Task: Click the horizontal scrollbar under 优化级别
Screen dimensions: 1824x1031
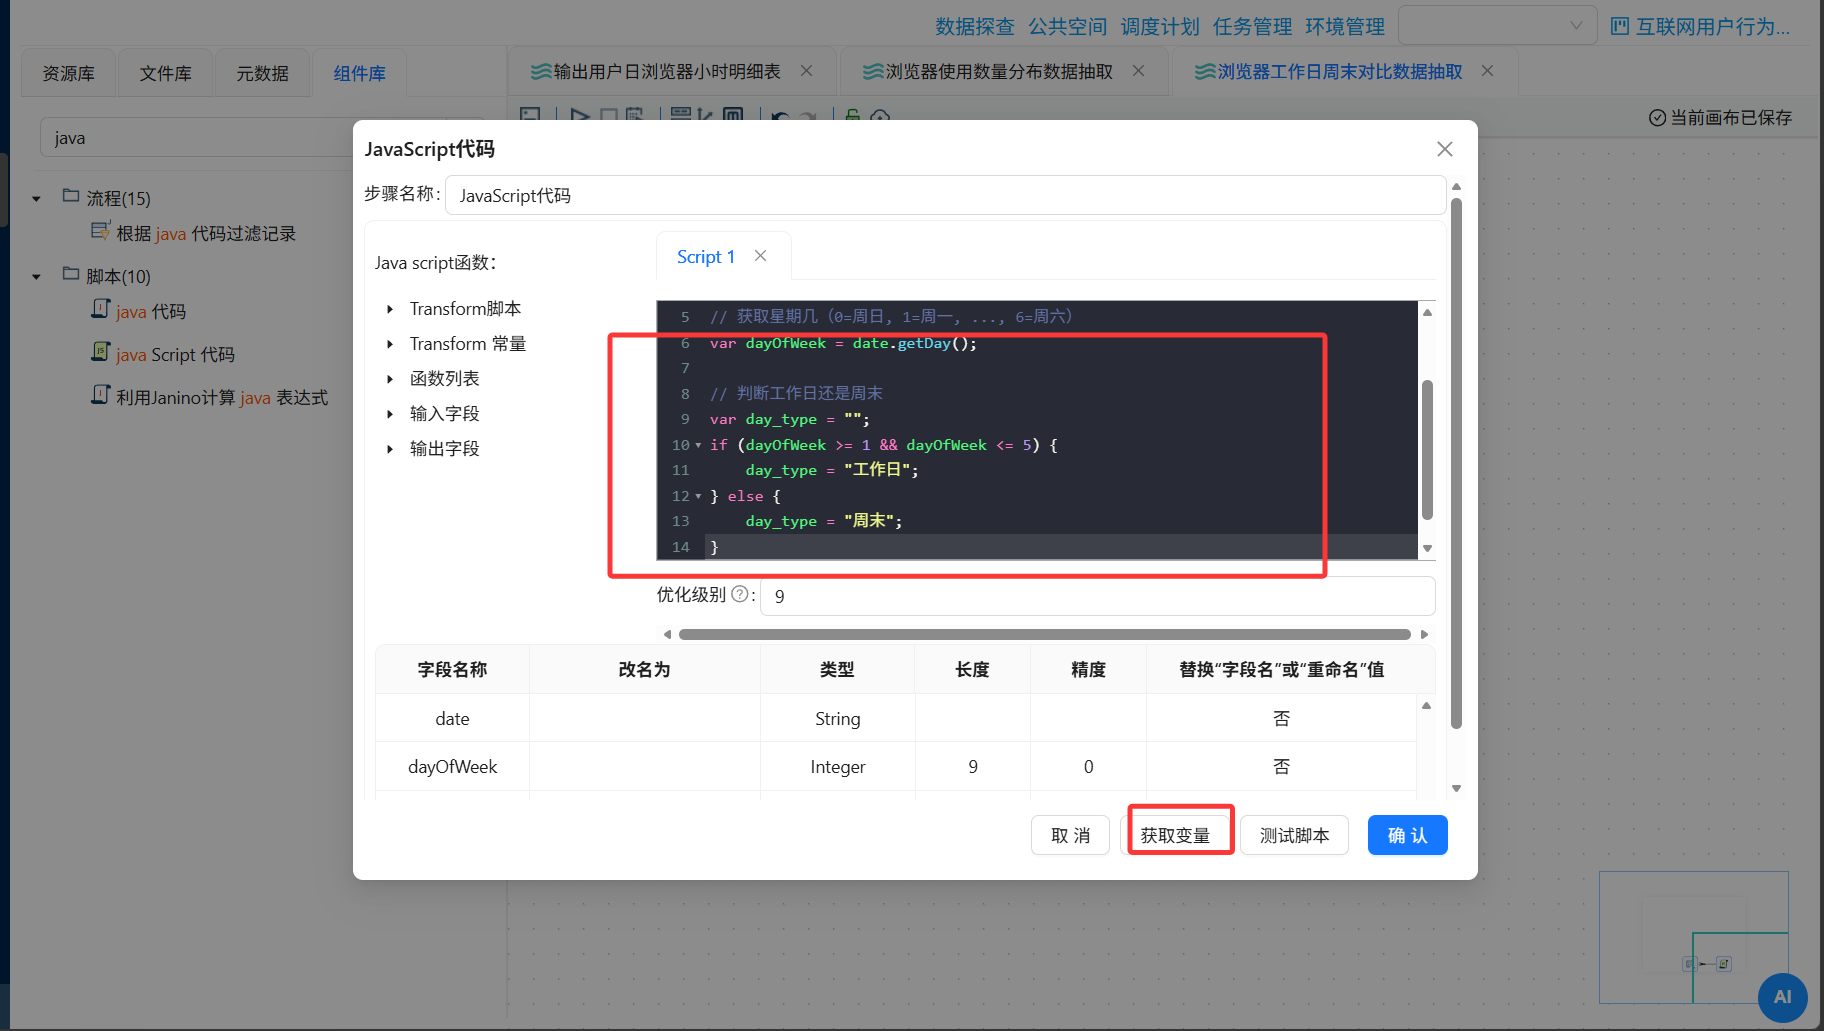Action: click(x=1044, y=634)
